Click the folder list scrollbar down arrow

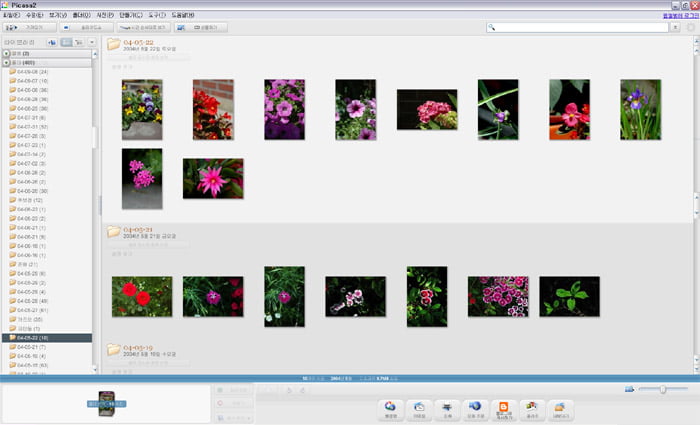coord(95,370)
